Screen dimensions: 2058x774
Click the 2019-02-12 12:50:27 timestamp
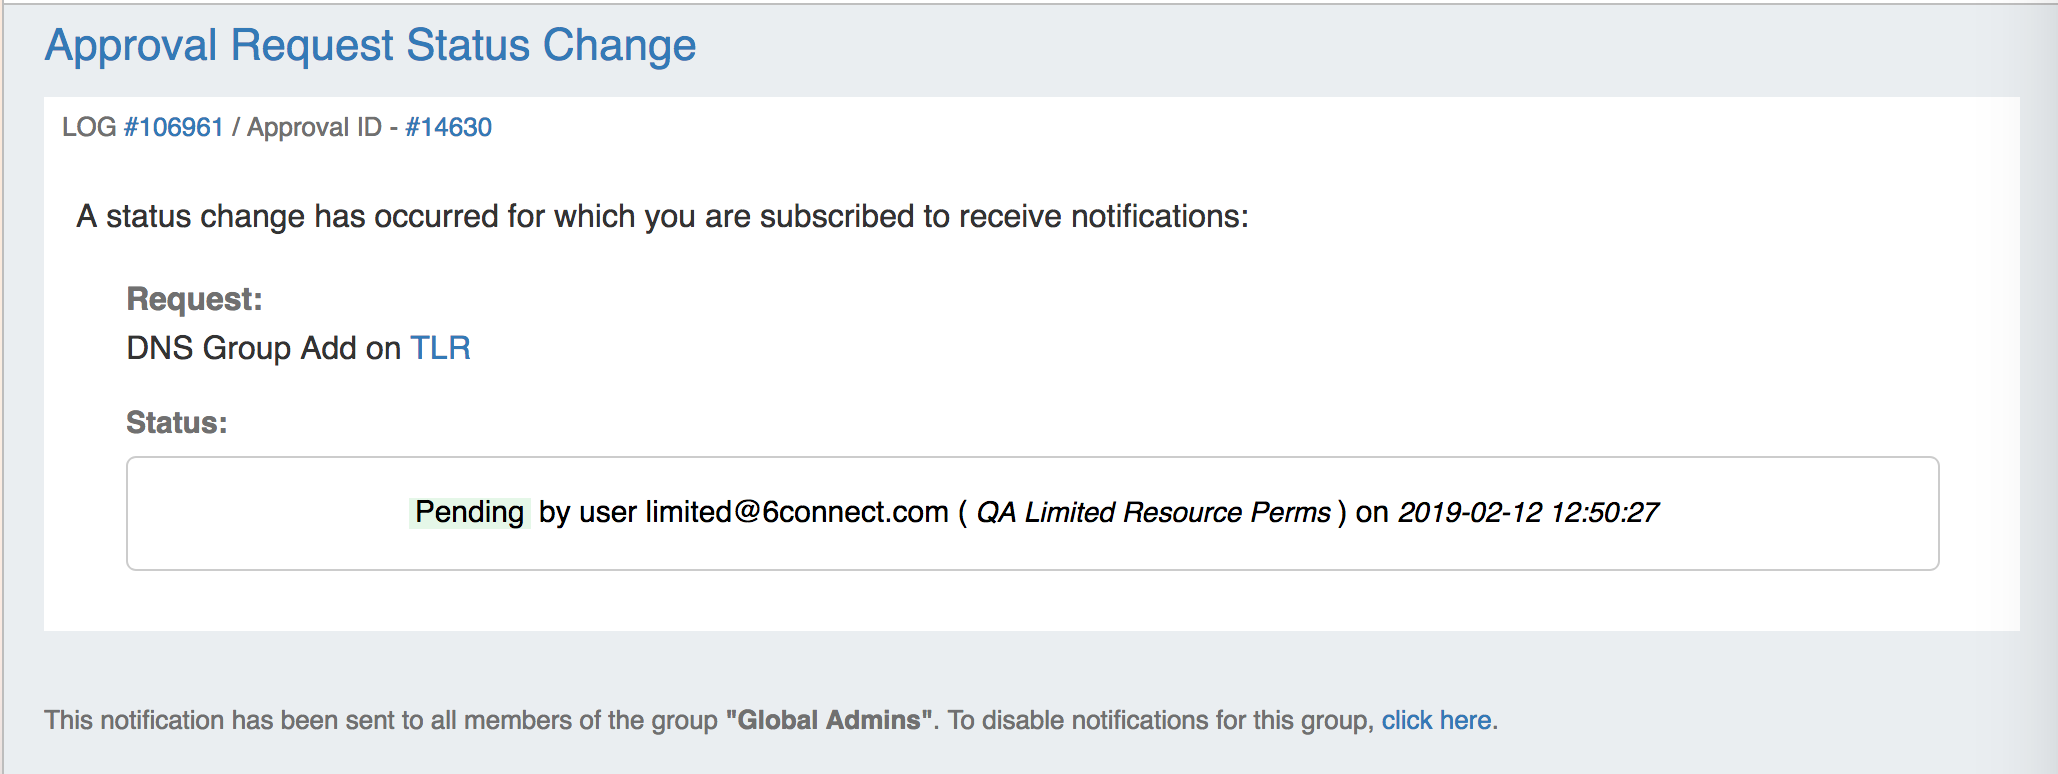click(1528, 512)
